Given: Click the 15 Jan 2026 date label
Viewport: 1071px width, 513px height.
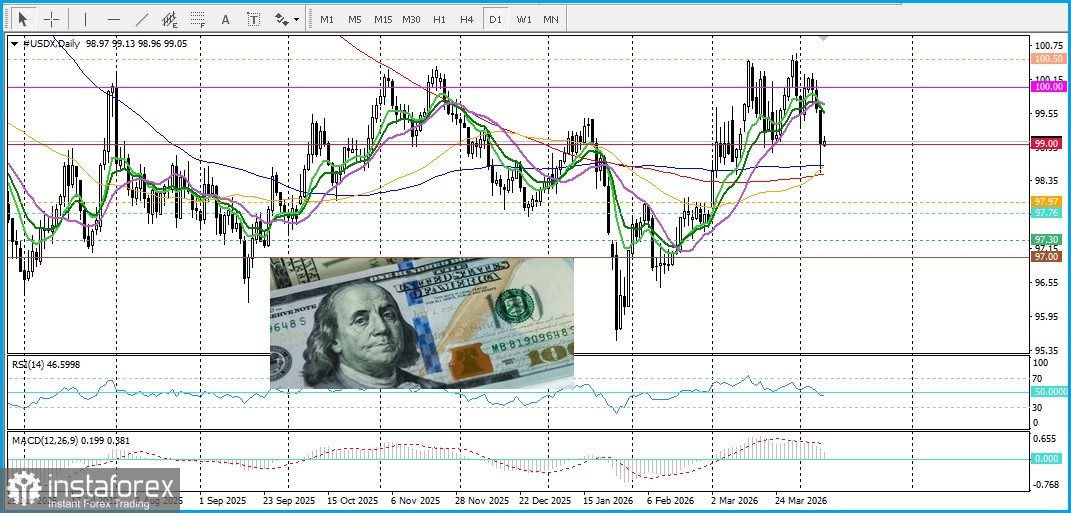Looking at the screenshot, I should pyautogui.click(x=608, y=500).
